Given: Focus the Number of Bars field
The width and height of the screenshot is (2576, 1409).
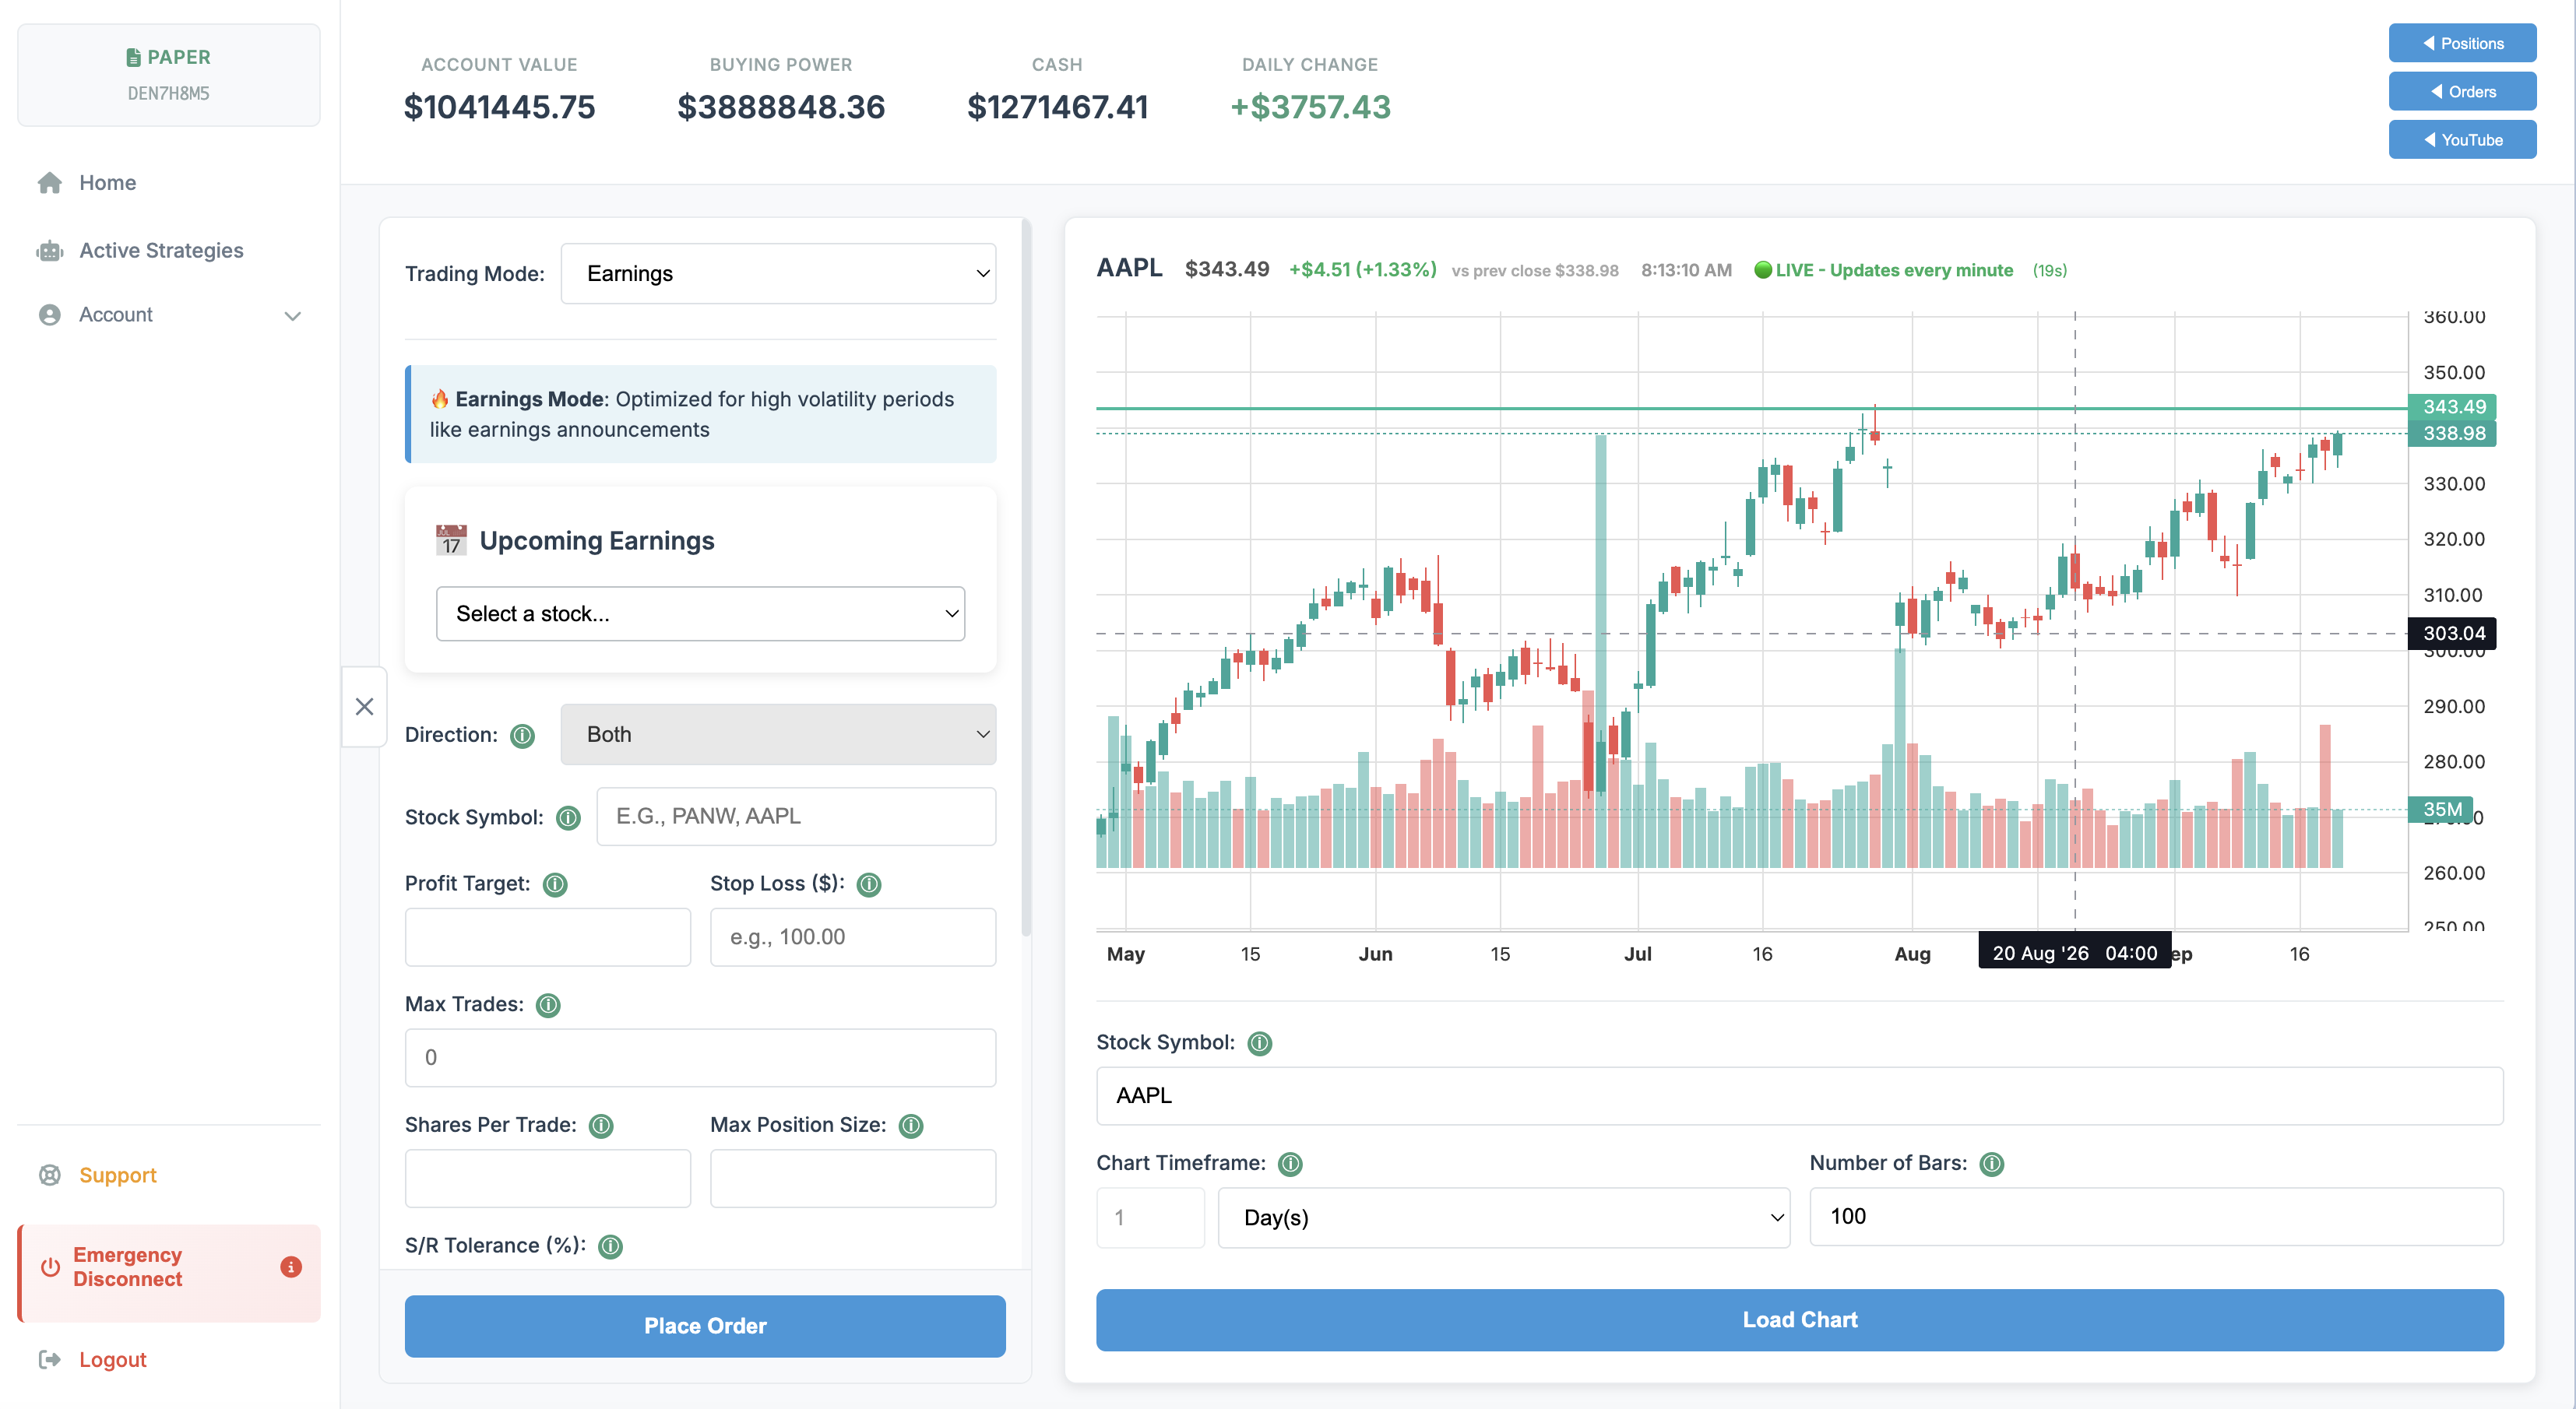Looking at the screenshot, I should [x=2156, y=1217].
